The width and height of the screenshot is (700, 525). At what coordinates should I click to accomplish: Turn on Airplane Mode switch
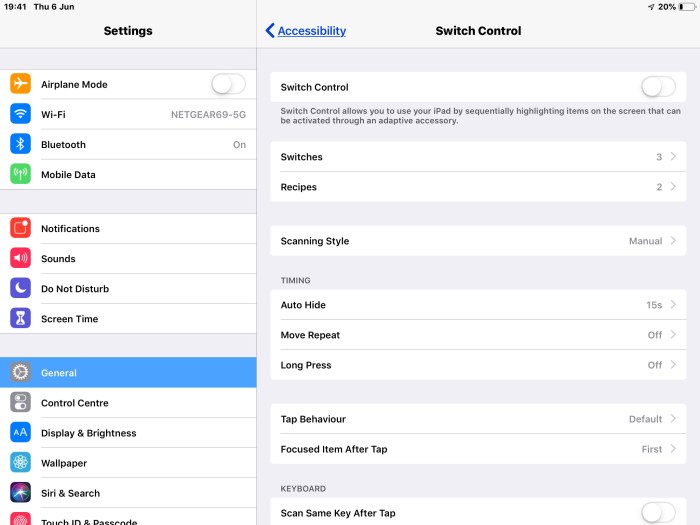(x=228, y=85)
